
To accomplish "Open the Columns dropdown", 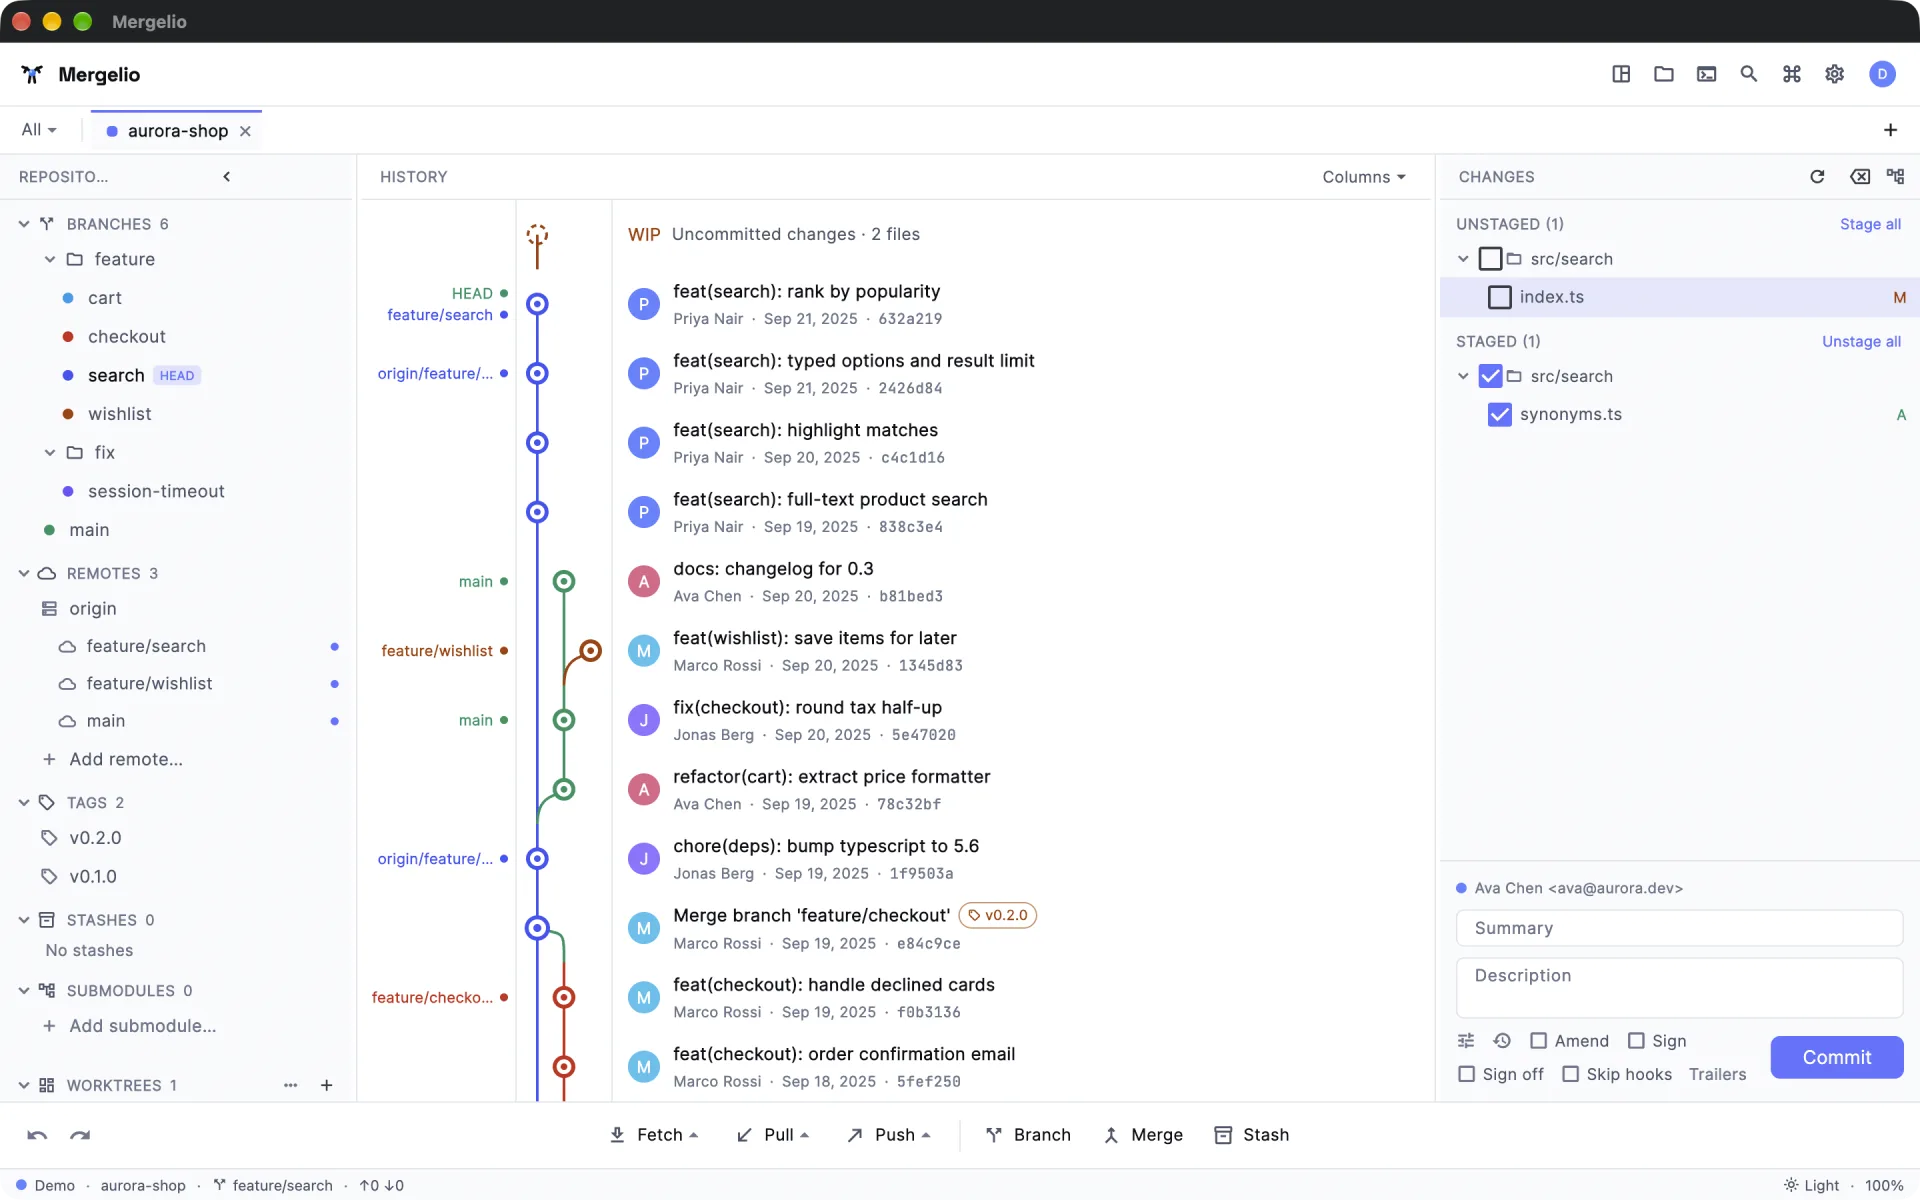I will pos(1364,177).
